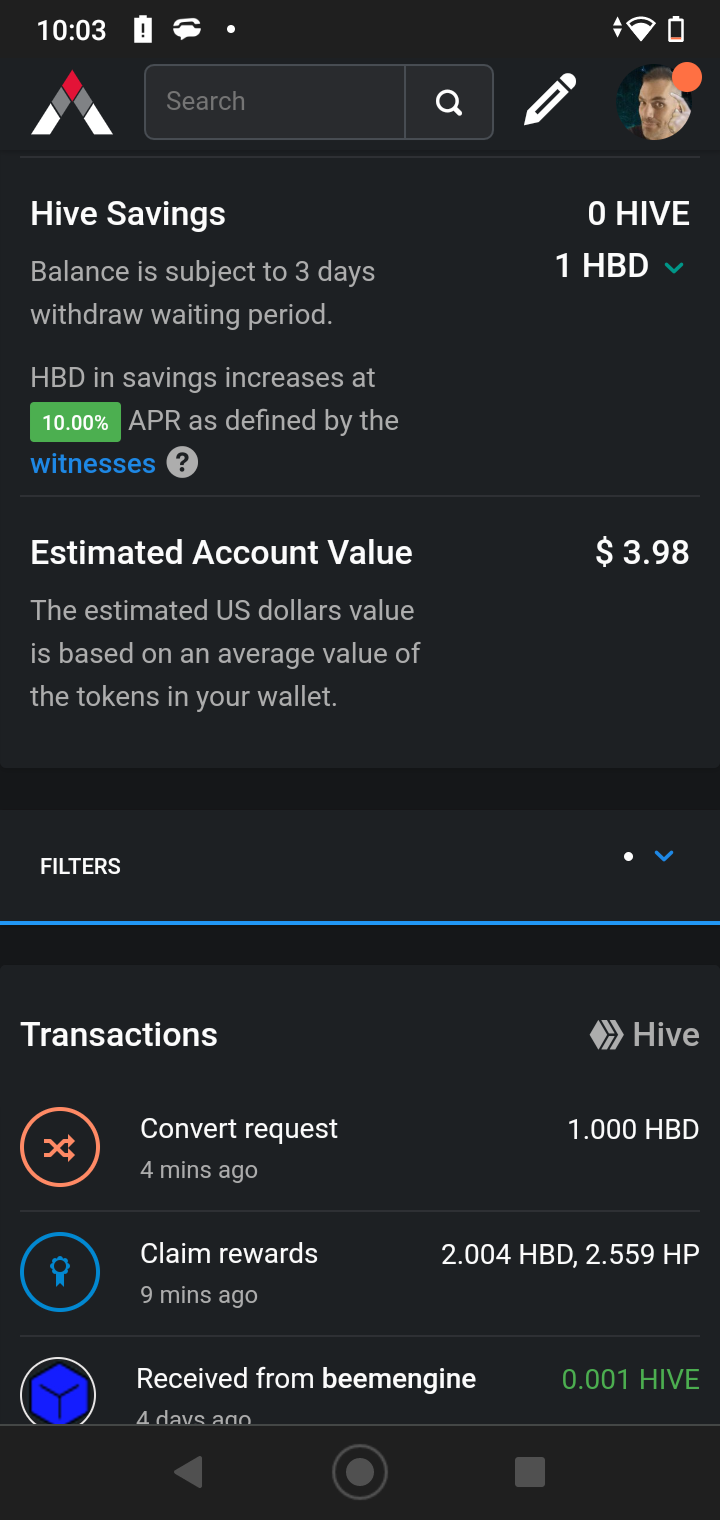Tap the question mark help icon
720x1520 pixels.
[182, 463]
